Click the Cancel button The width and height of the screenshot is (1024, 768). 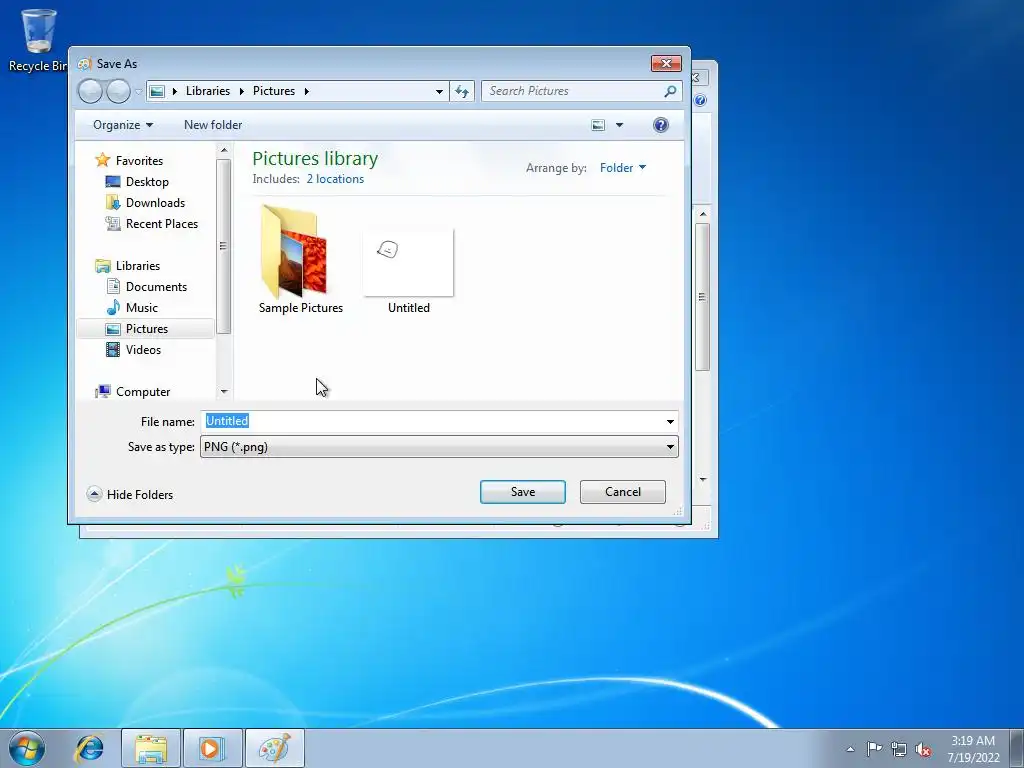point(622,492)
